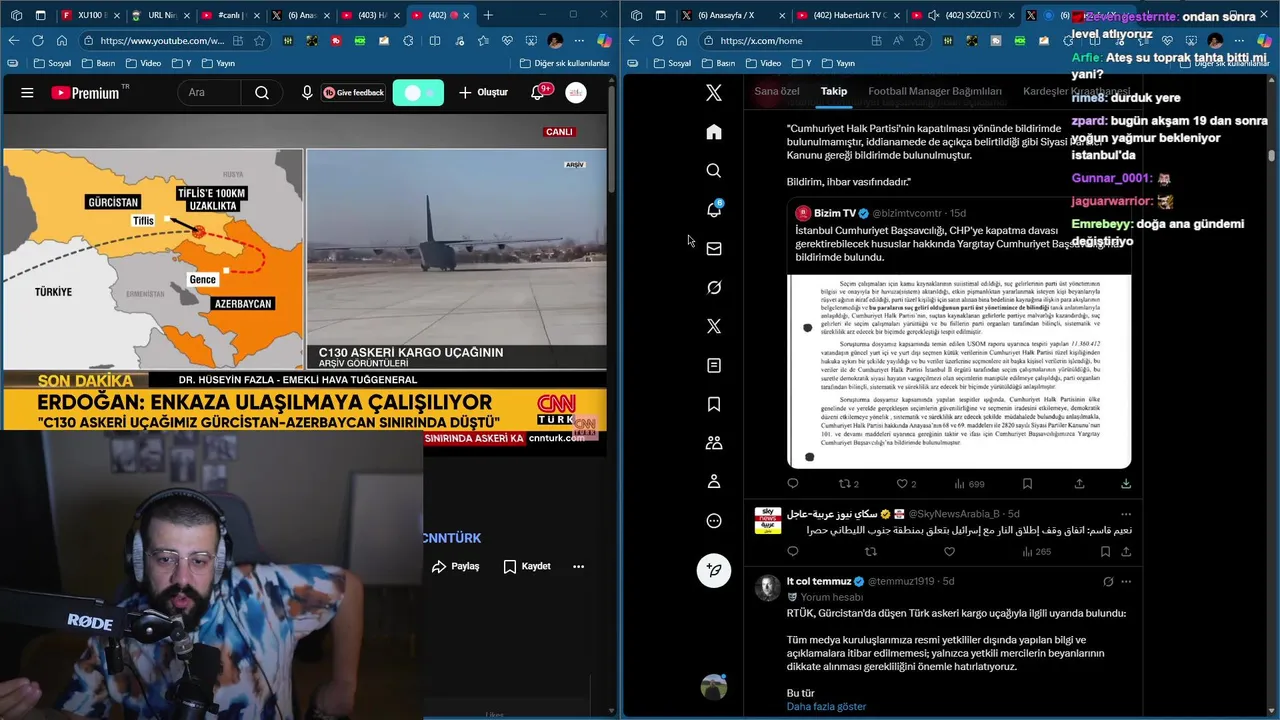1280x720 pixels.
Task: Go to X Home in the sidebar
Action: 714,132
